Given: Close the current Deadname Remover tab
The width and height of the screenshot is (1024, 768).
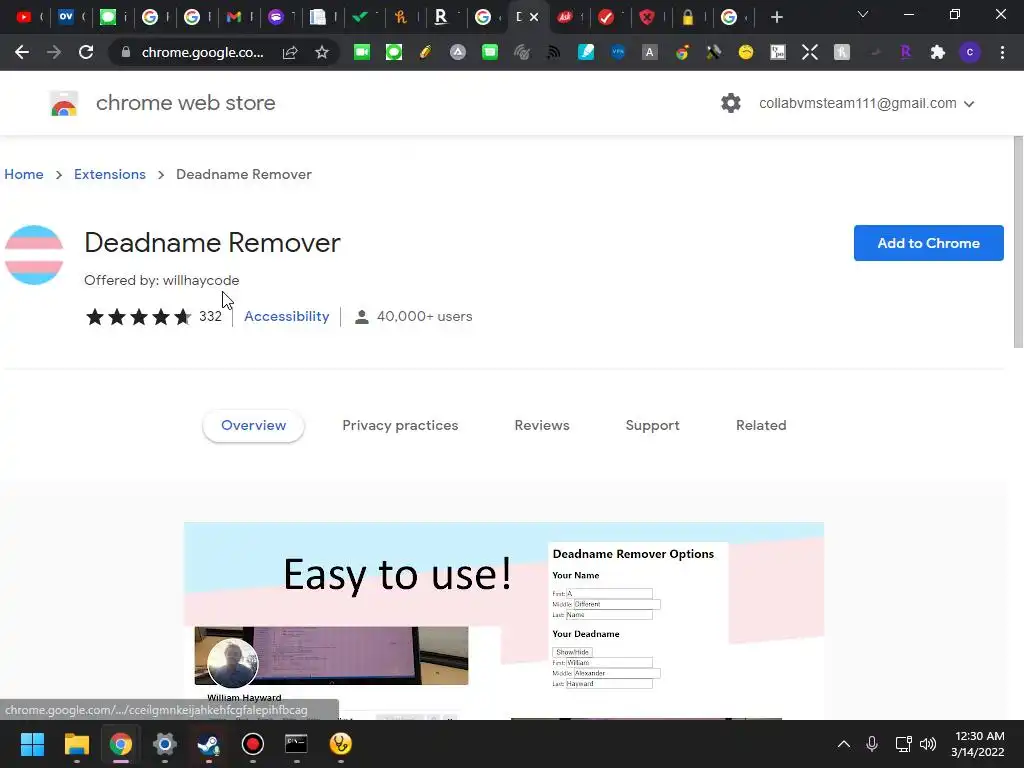Looking at the screenshot, I should click(x=534, y=17).
